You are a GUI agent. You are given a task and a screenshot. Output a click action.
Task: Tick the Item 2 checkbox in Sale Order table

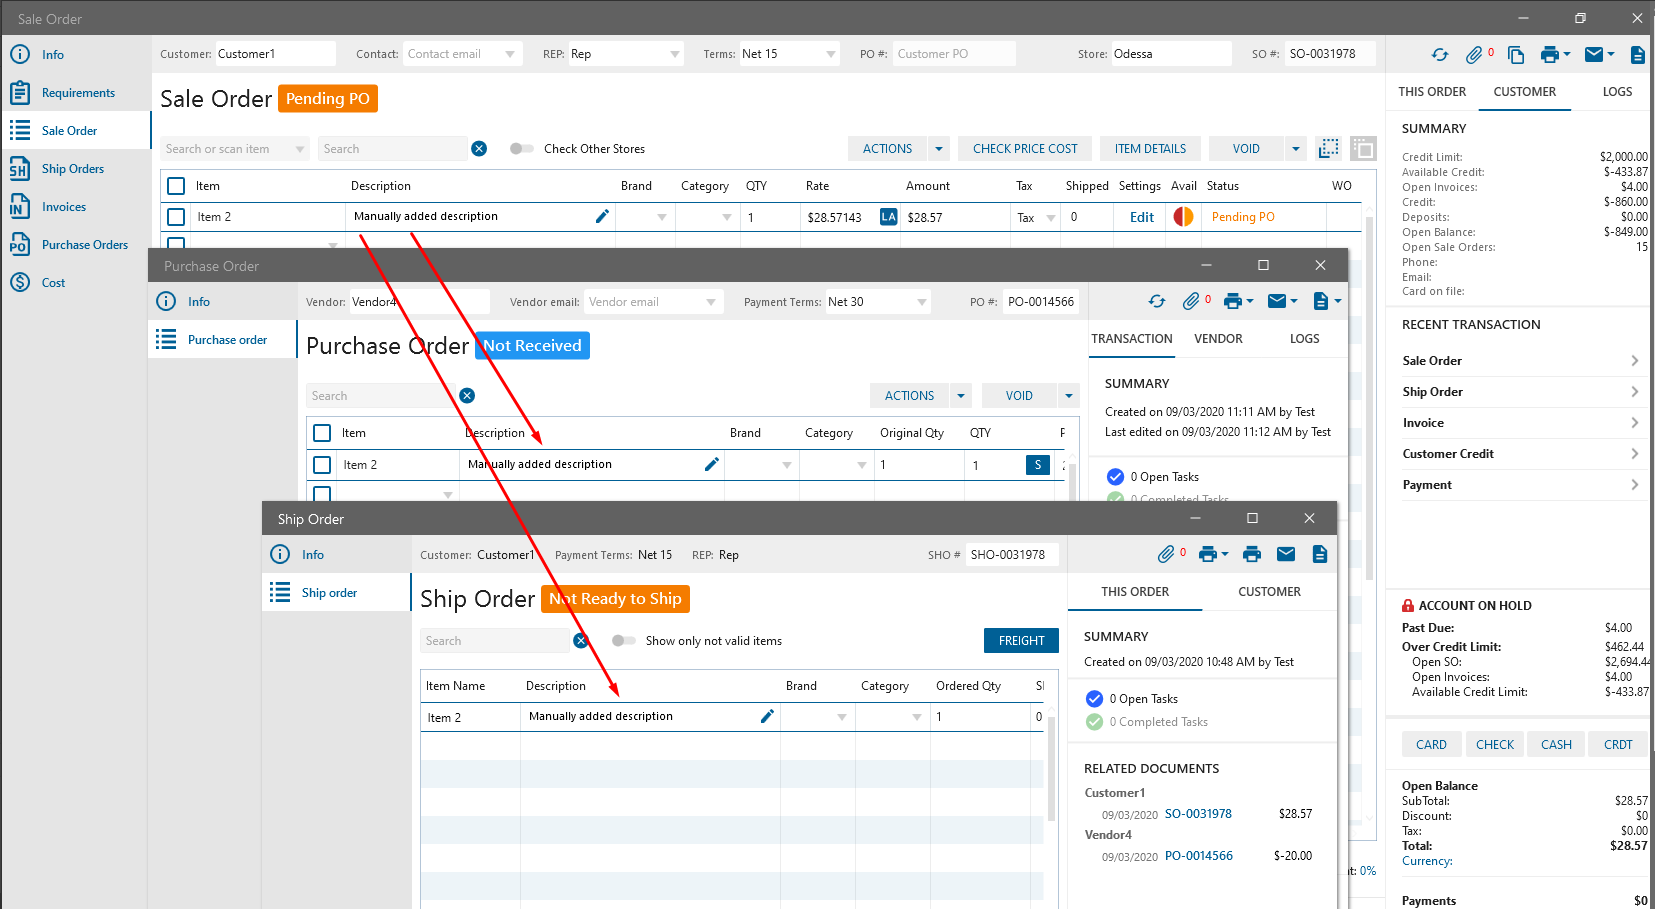[176, 217]
